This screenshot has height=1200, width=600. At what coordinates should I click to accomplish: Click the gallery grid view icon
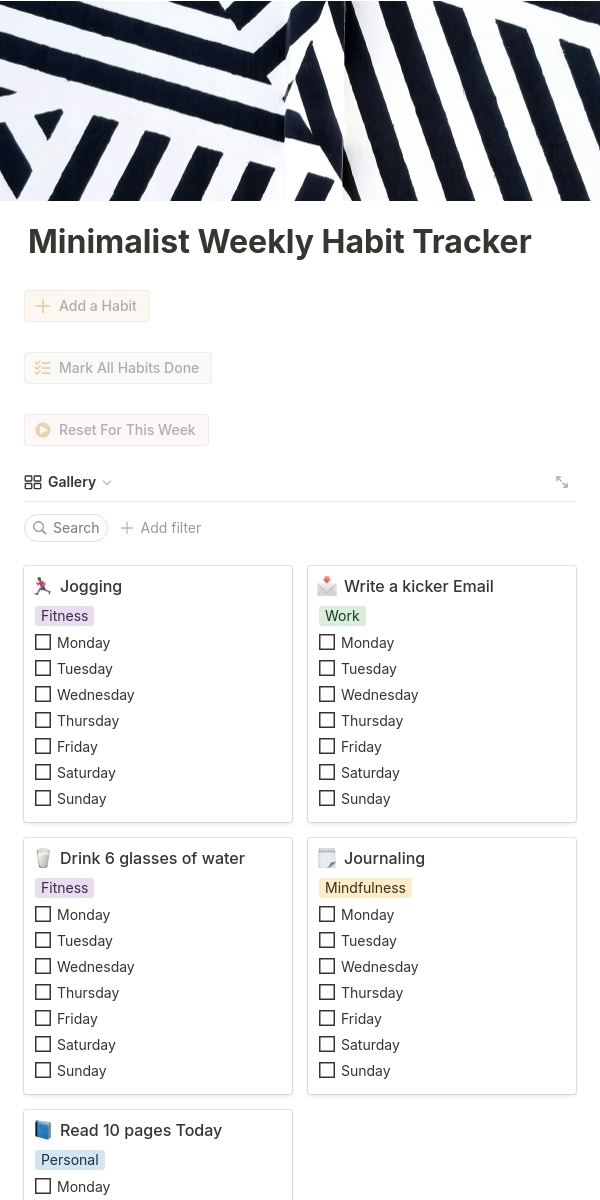(x=33, y=482)
